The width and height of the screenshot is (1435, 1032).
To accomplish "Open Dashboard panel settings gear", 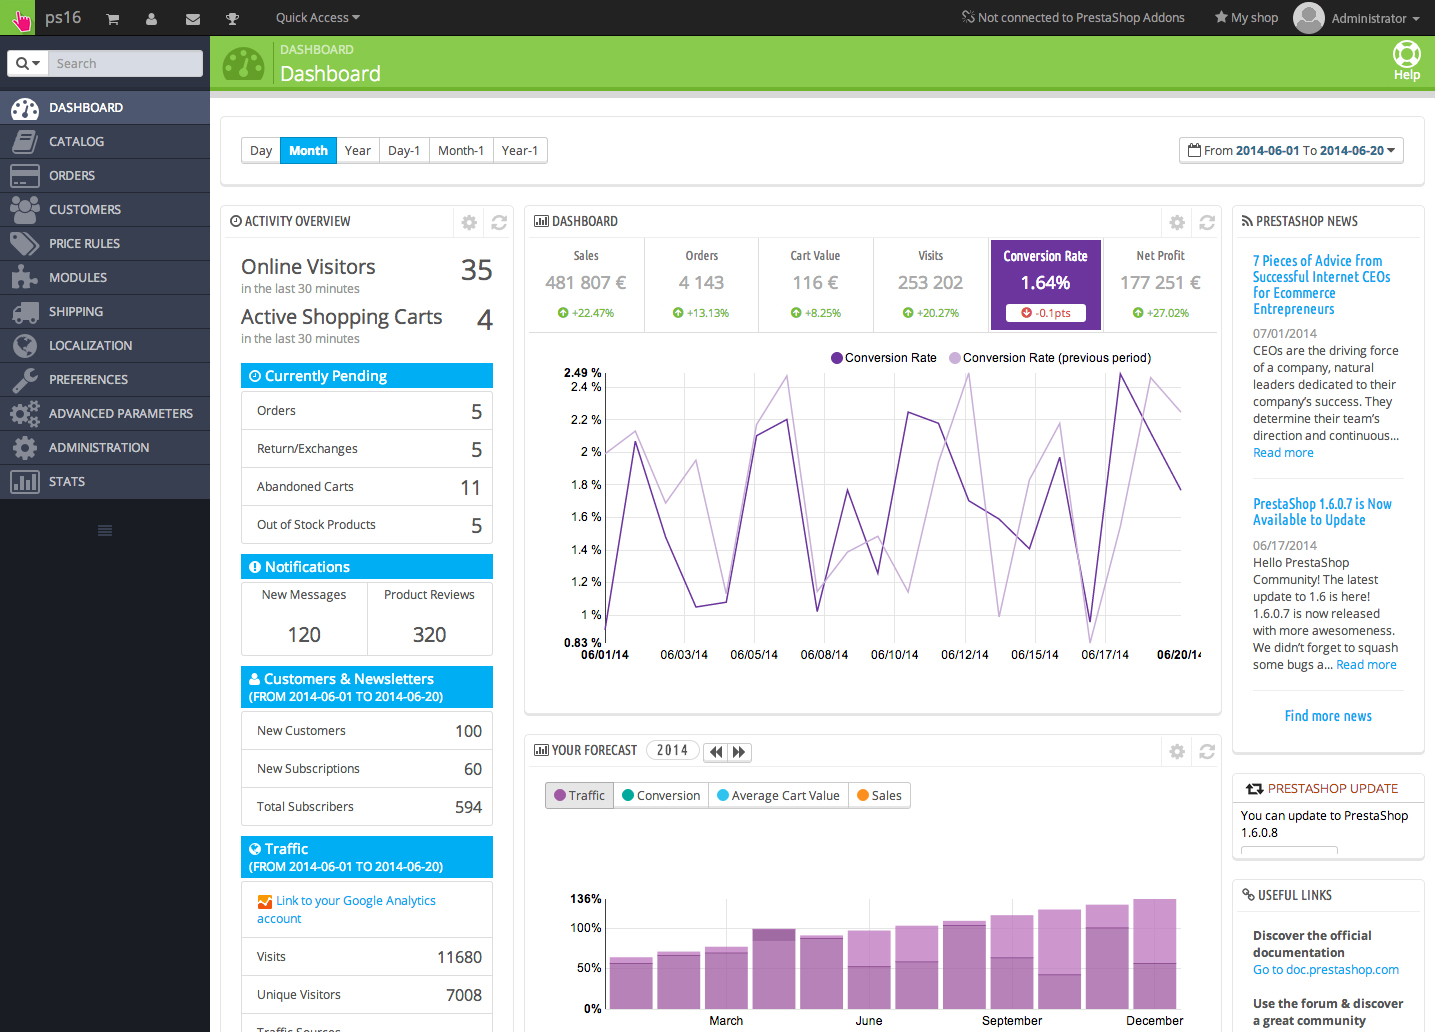I will (1177, 222).
